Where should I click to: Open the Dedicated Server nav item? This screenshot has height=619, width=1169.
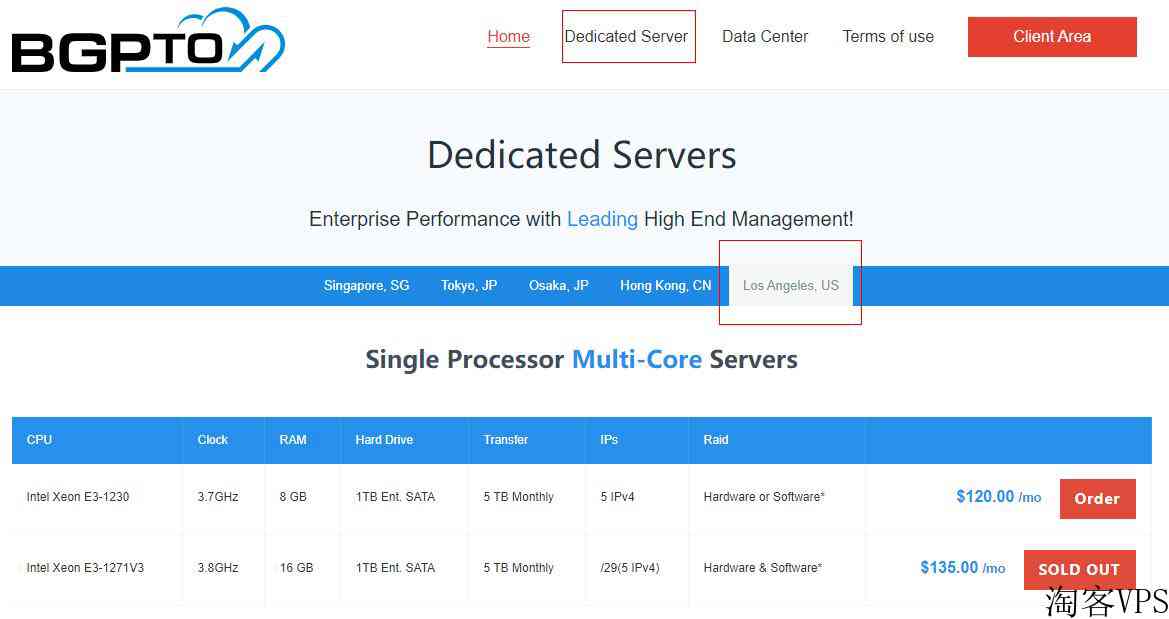point(626,37)
